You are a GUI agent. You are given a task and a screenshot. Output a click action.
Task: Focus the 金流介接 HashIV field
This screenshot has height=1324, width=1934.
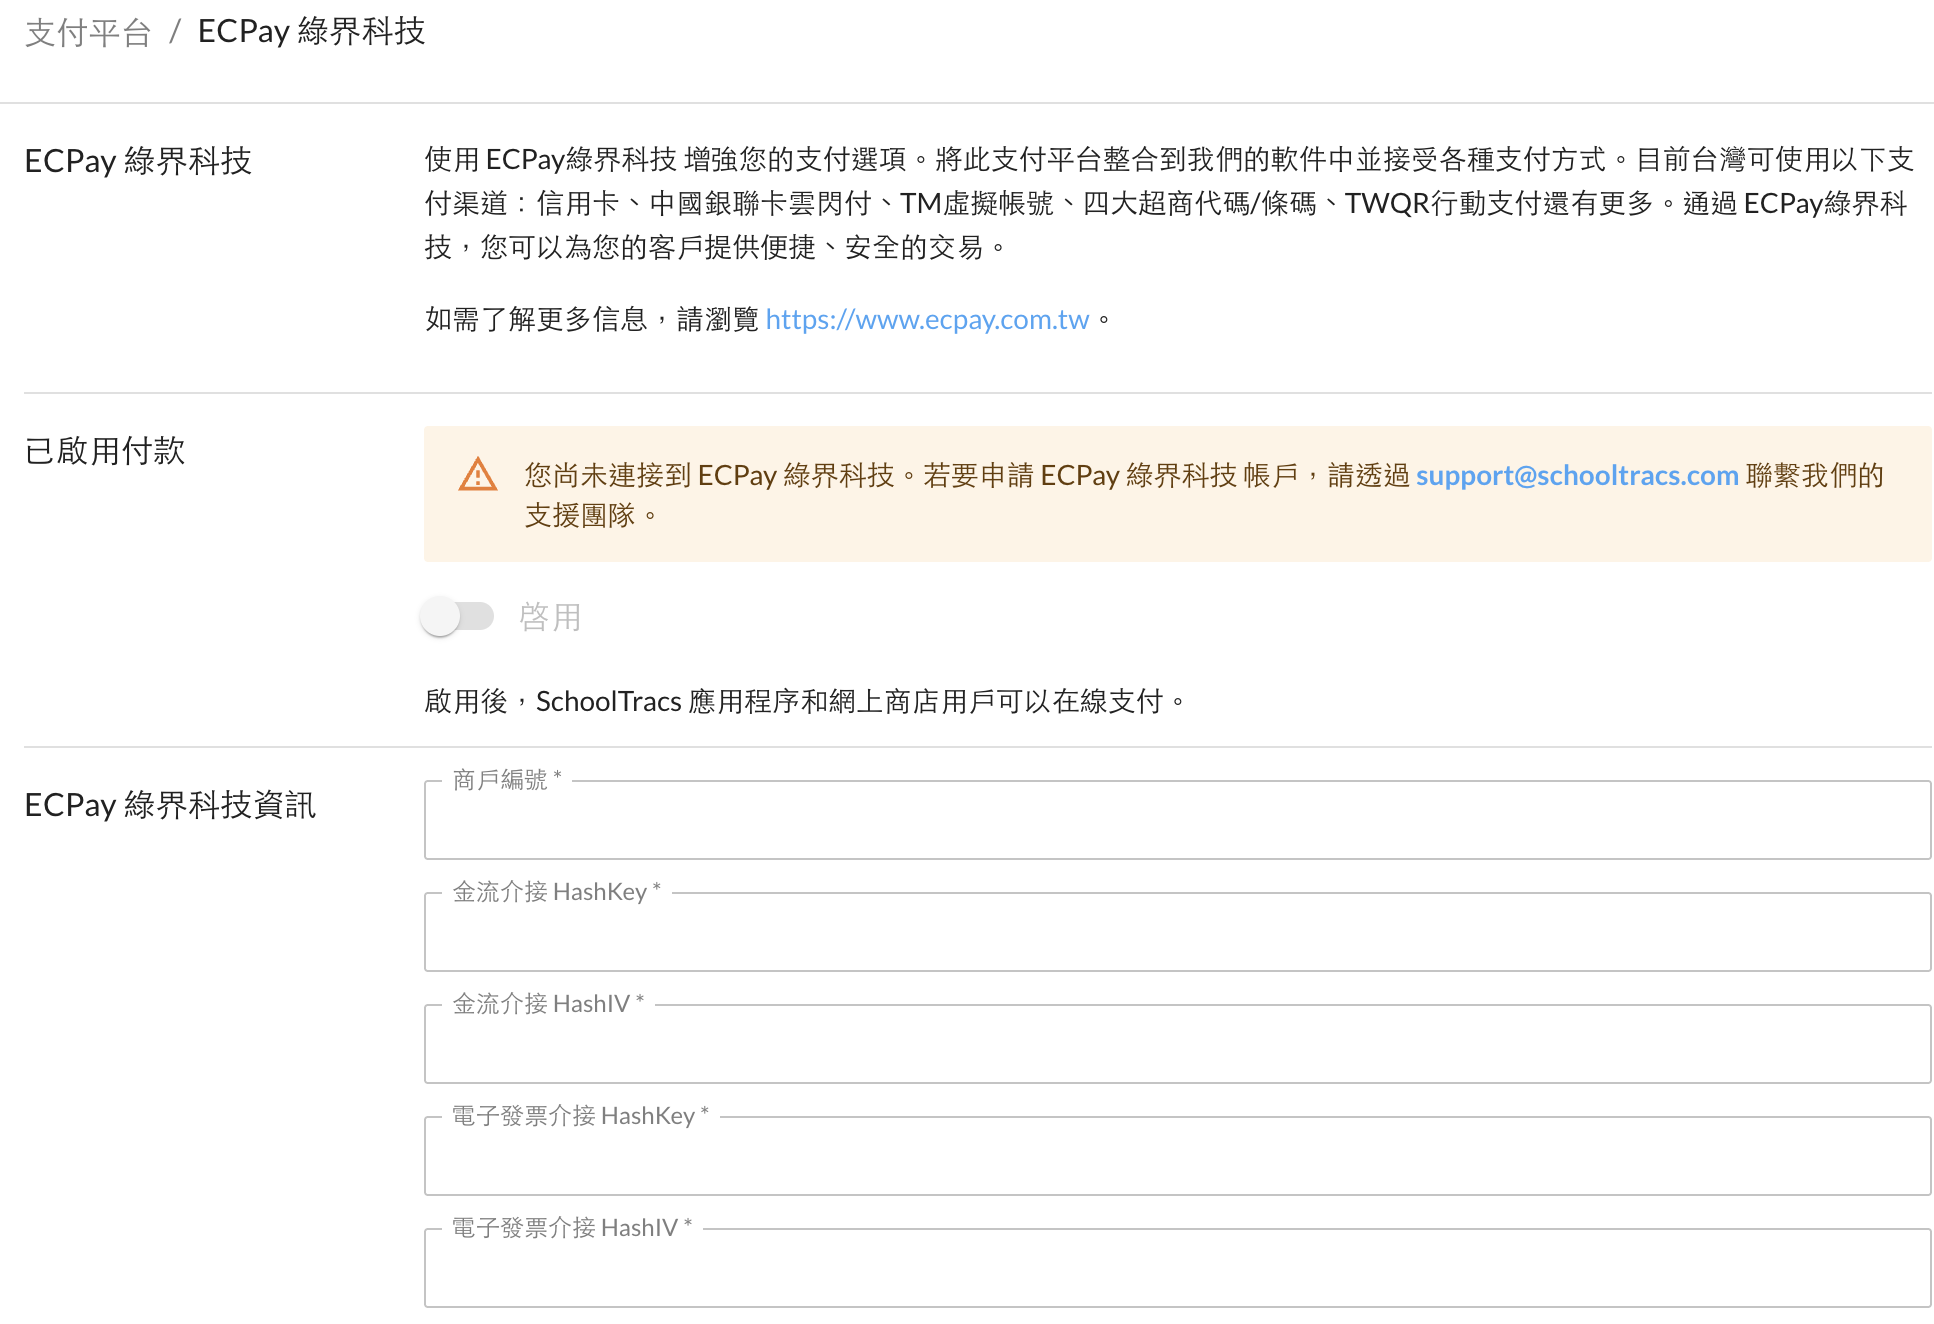pos(1177,1044)
